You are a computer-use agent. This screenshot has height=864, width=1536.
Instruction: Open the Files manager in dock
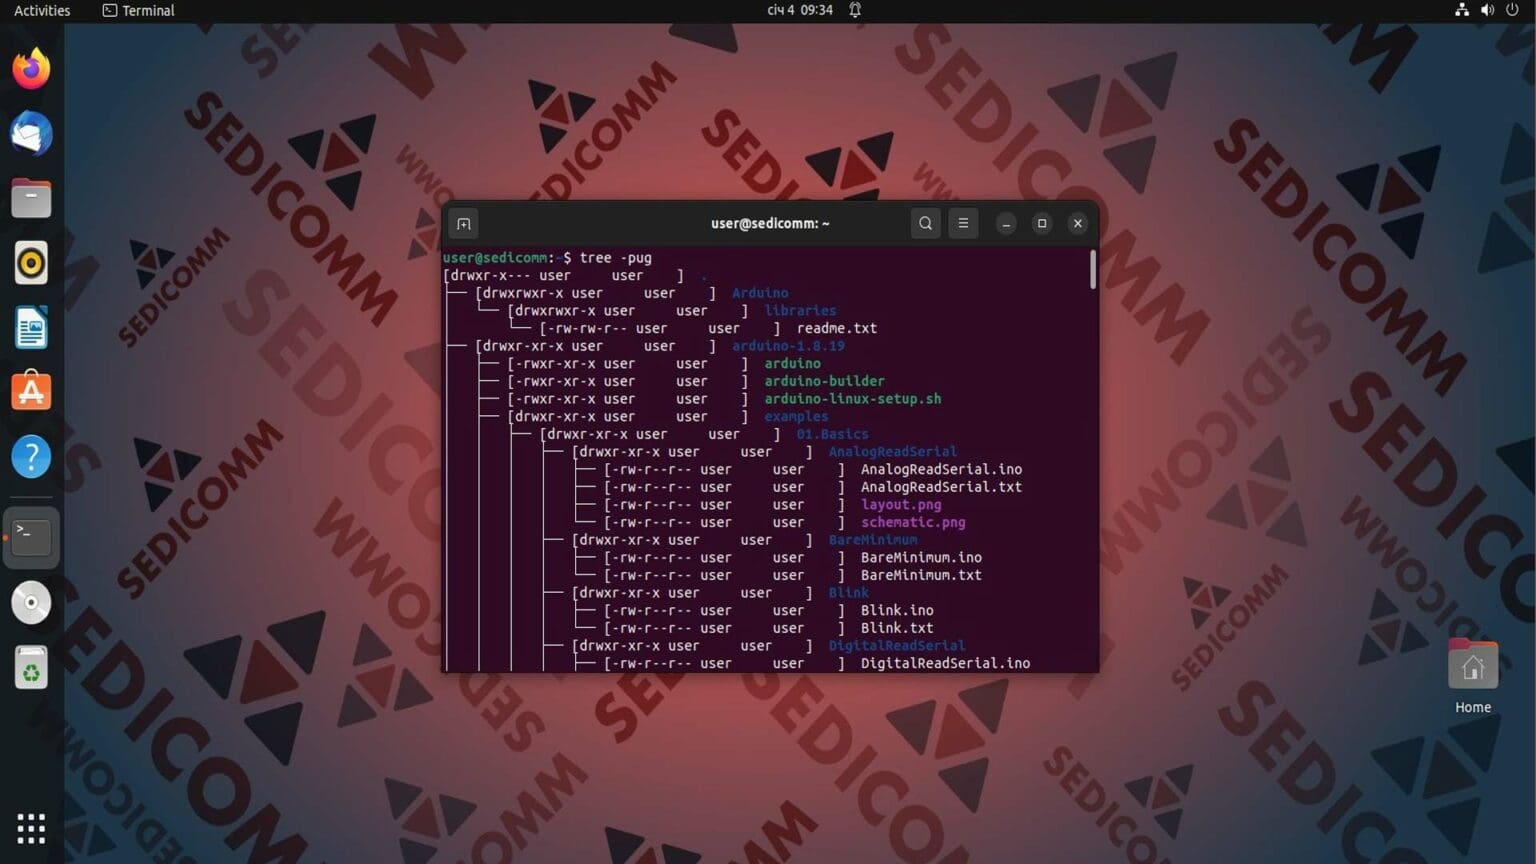click(31, 198)
